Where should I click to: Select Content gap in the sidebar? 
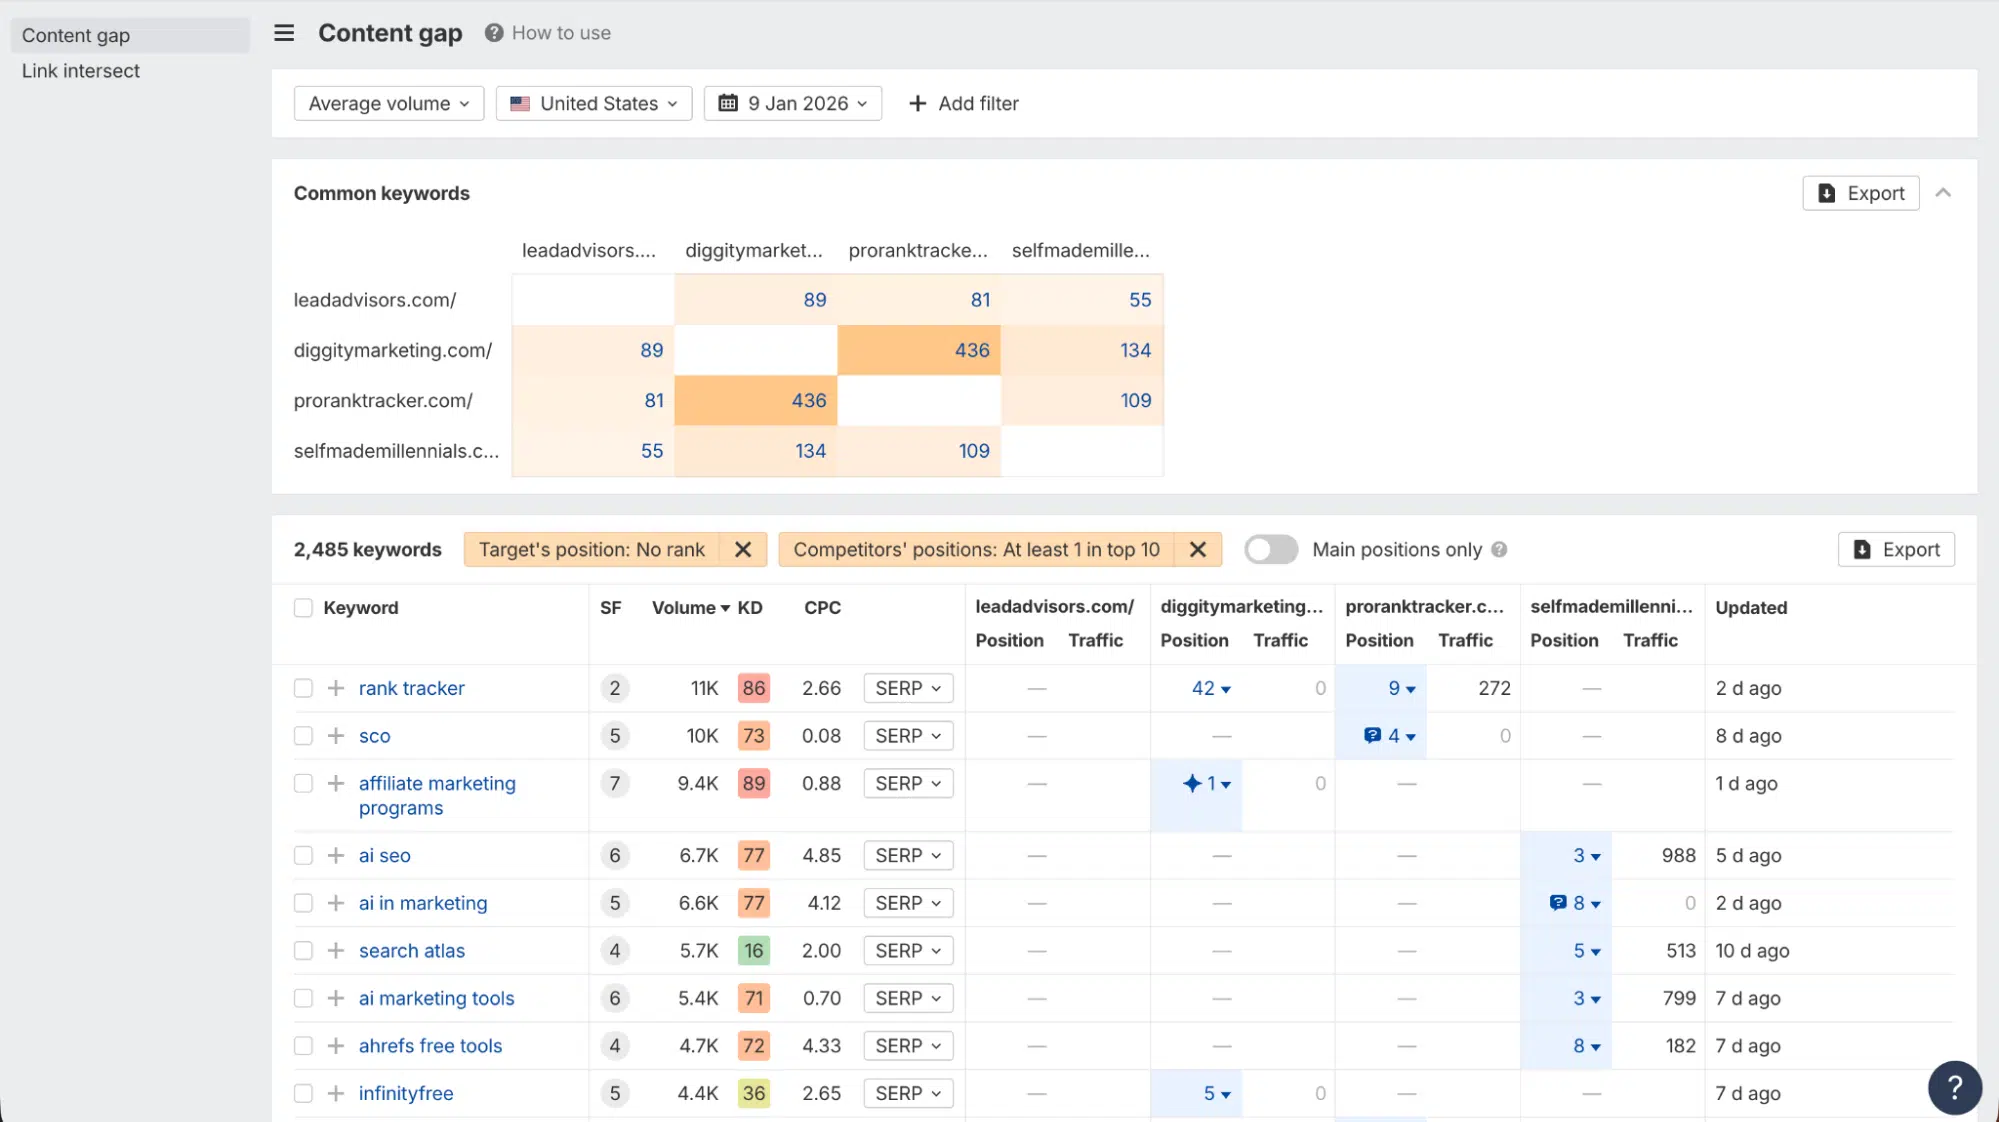[74, 35]
